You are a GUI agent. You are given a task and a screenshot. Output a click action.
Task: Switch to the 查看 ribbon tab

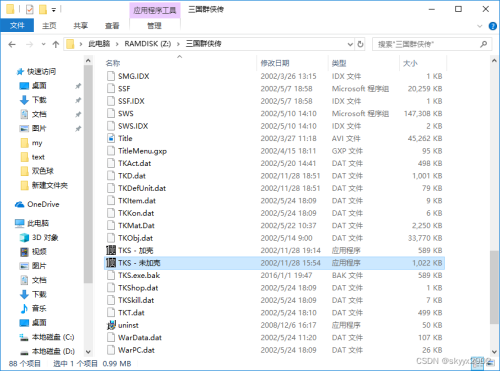[x=112, y=26]
